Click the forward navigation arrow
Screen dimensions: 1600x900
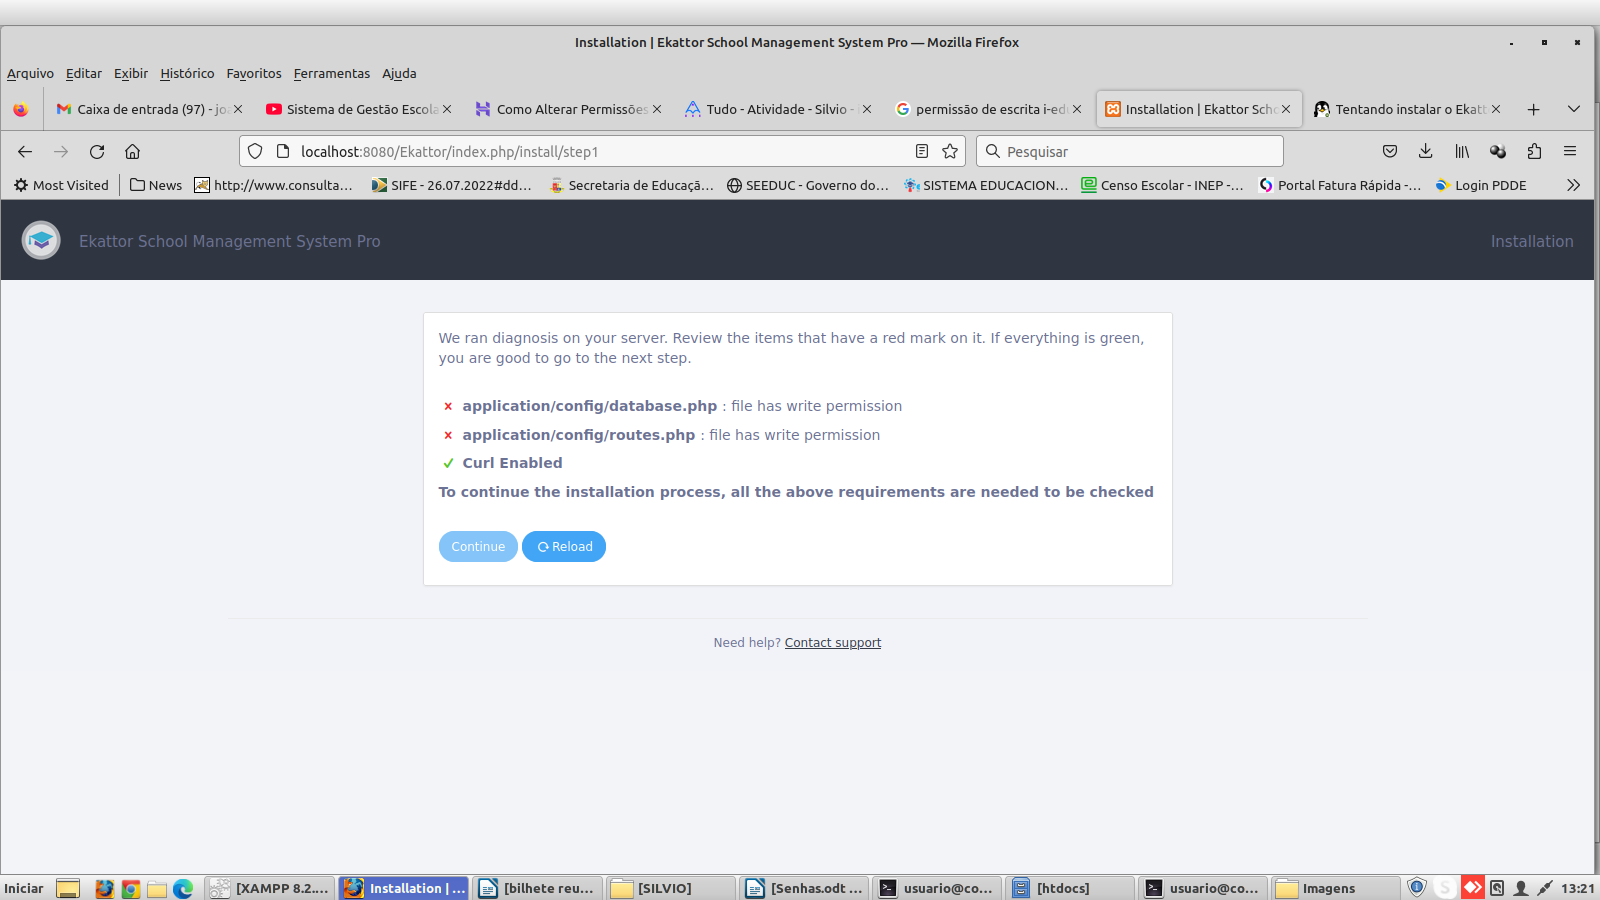[61, 151]
